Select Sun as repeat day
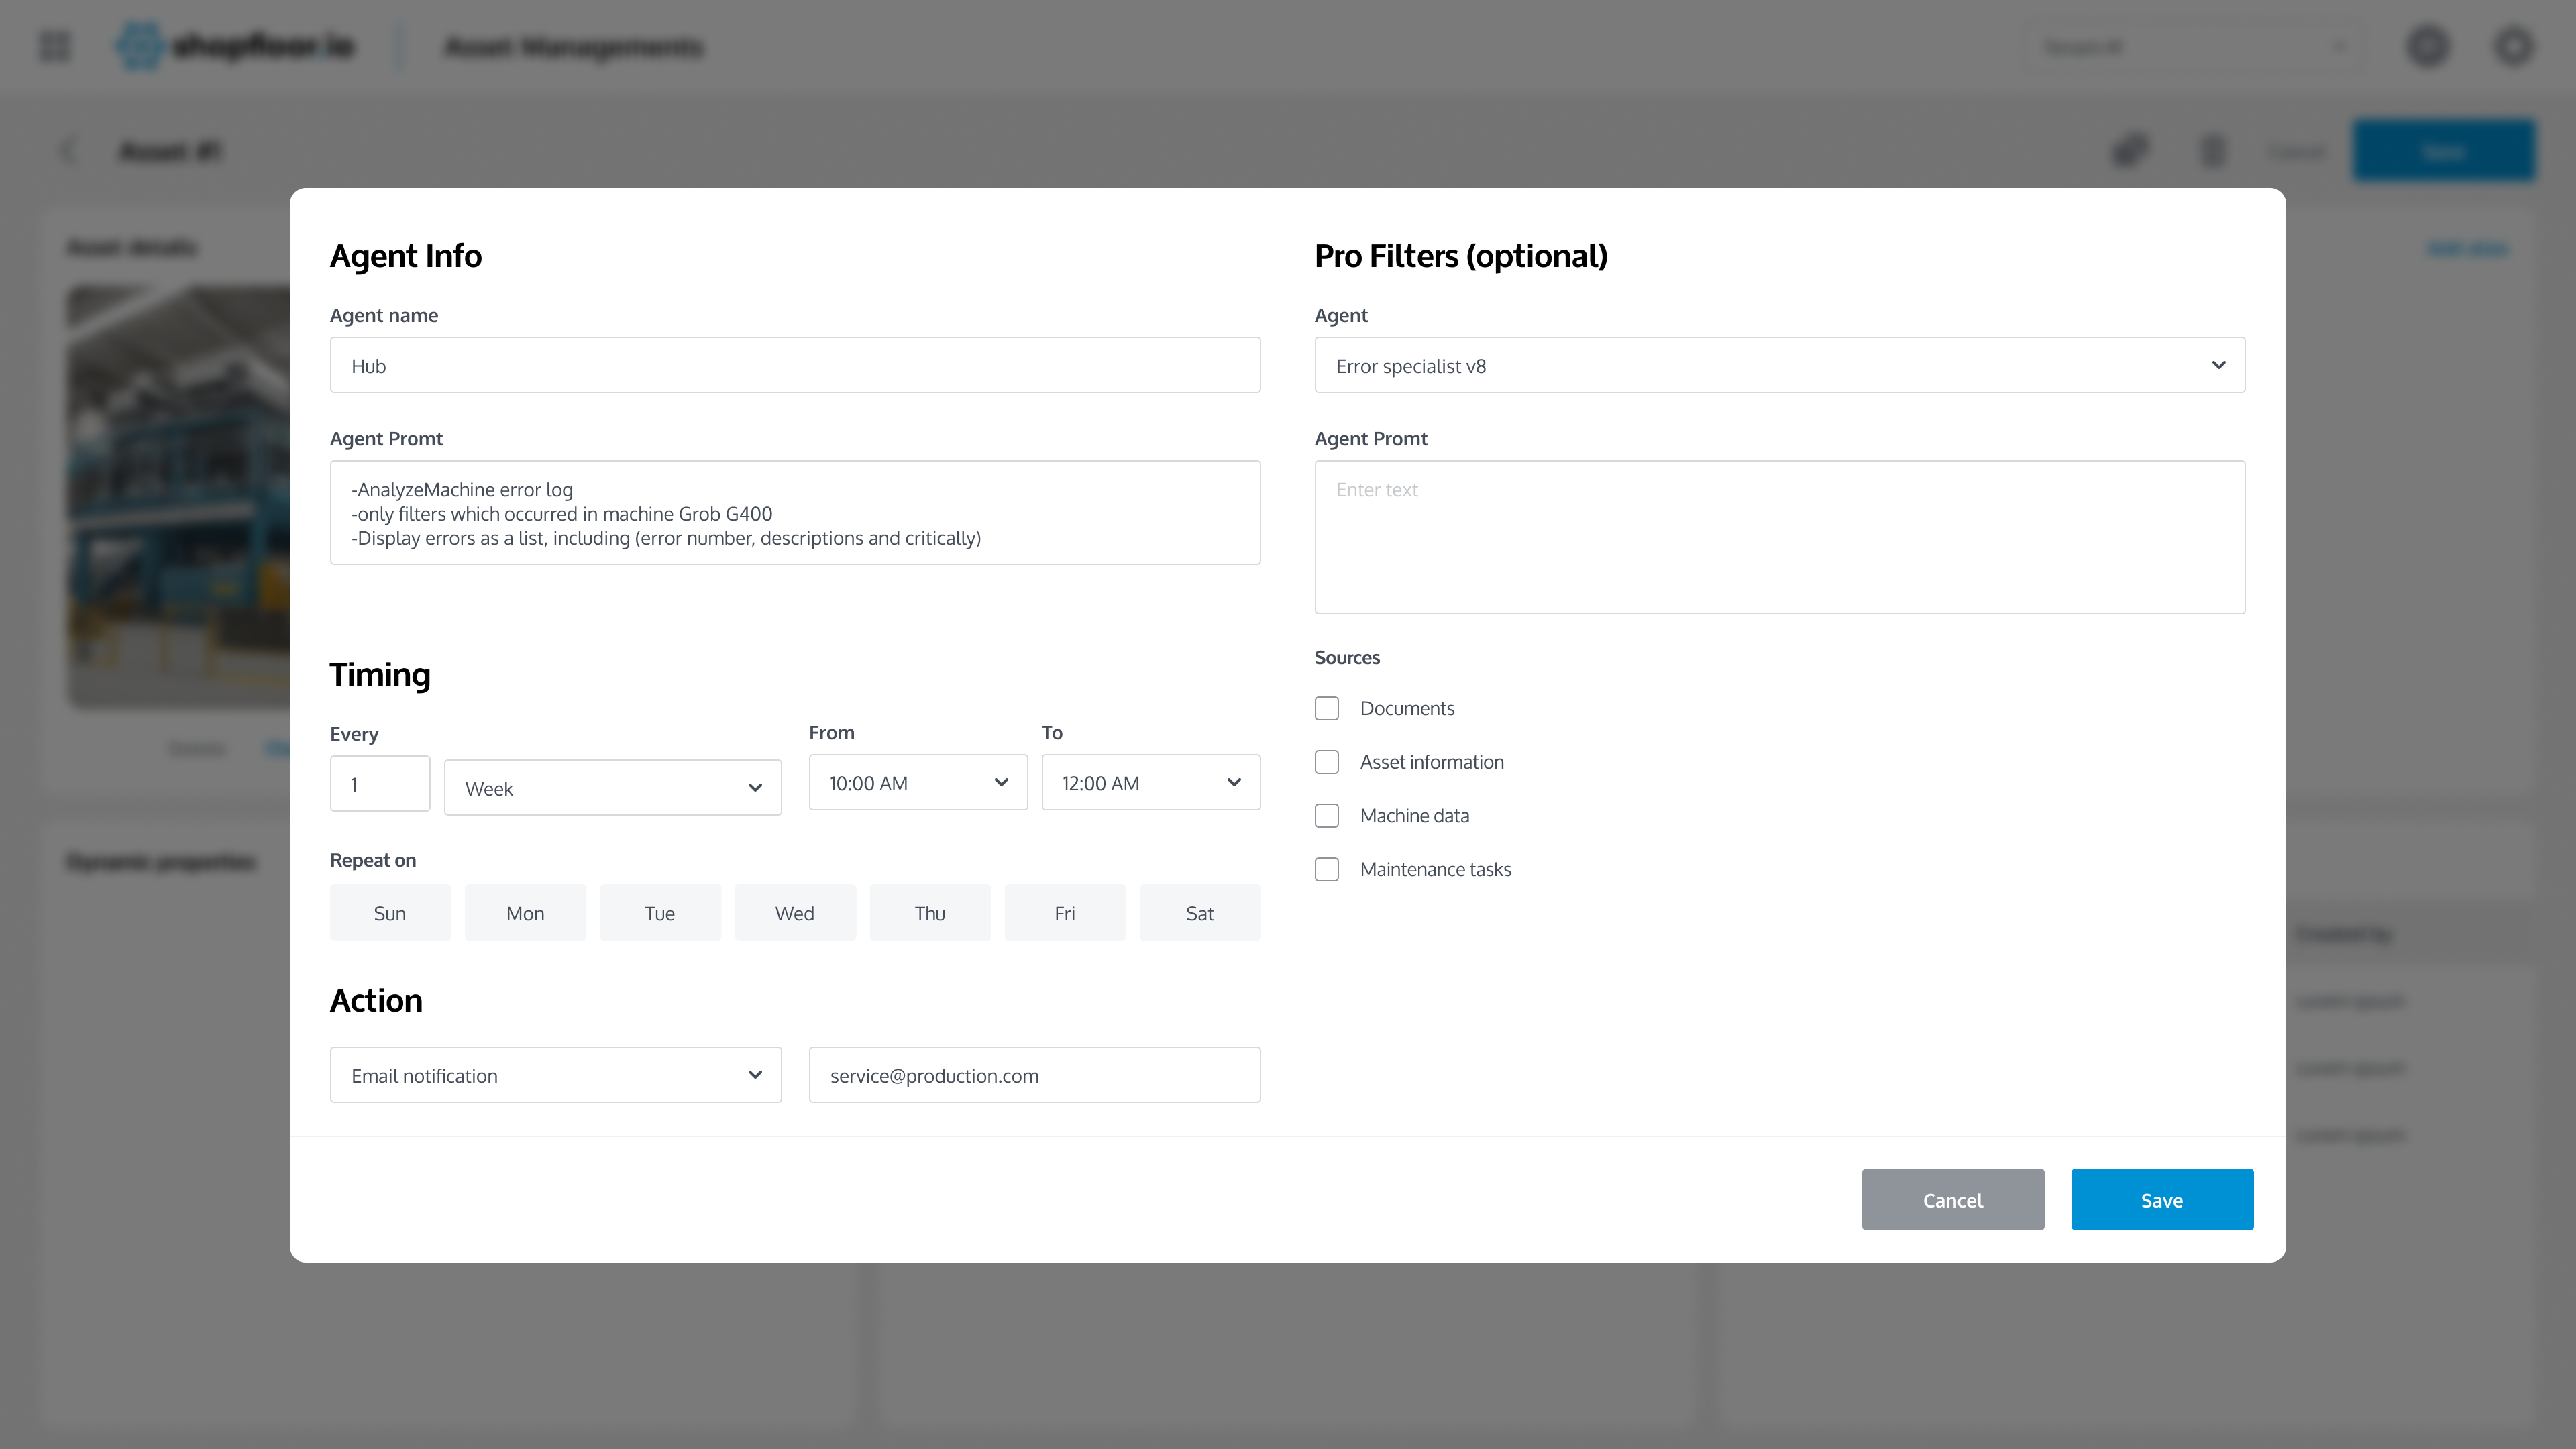The width and height of the screenshot is (2576, 1449). 390,913
